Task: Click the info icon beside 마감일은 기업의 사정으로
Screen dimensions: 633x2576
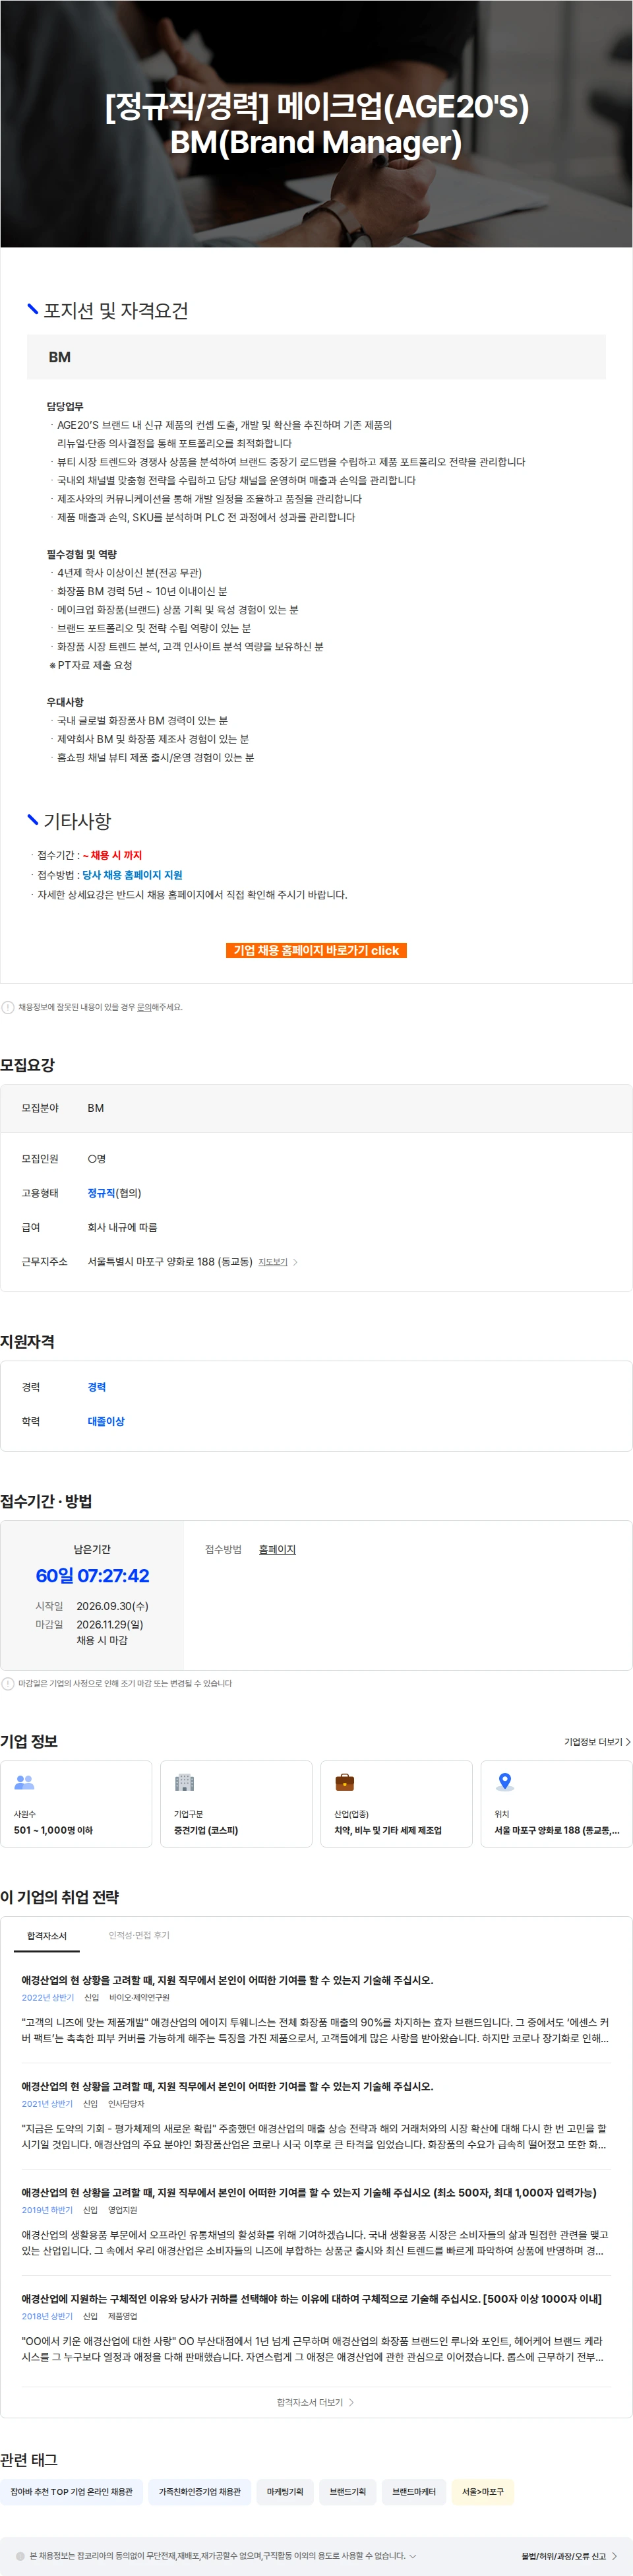Action: click(x=8, y=1683)
